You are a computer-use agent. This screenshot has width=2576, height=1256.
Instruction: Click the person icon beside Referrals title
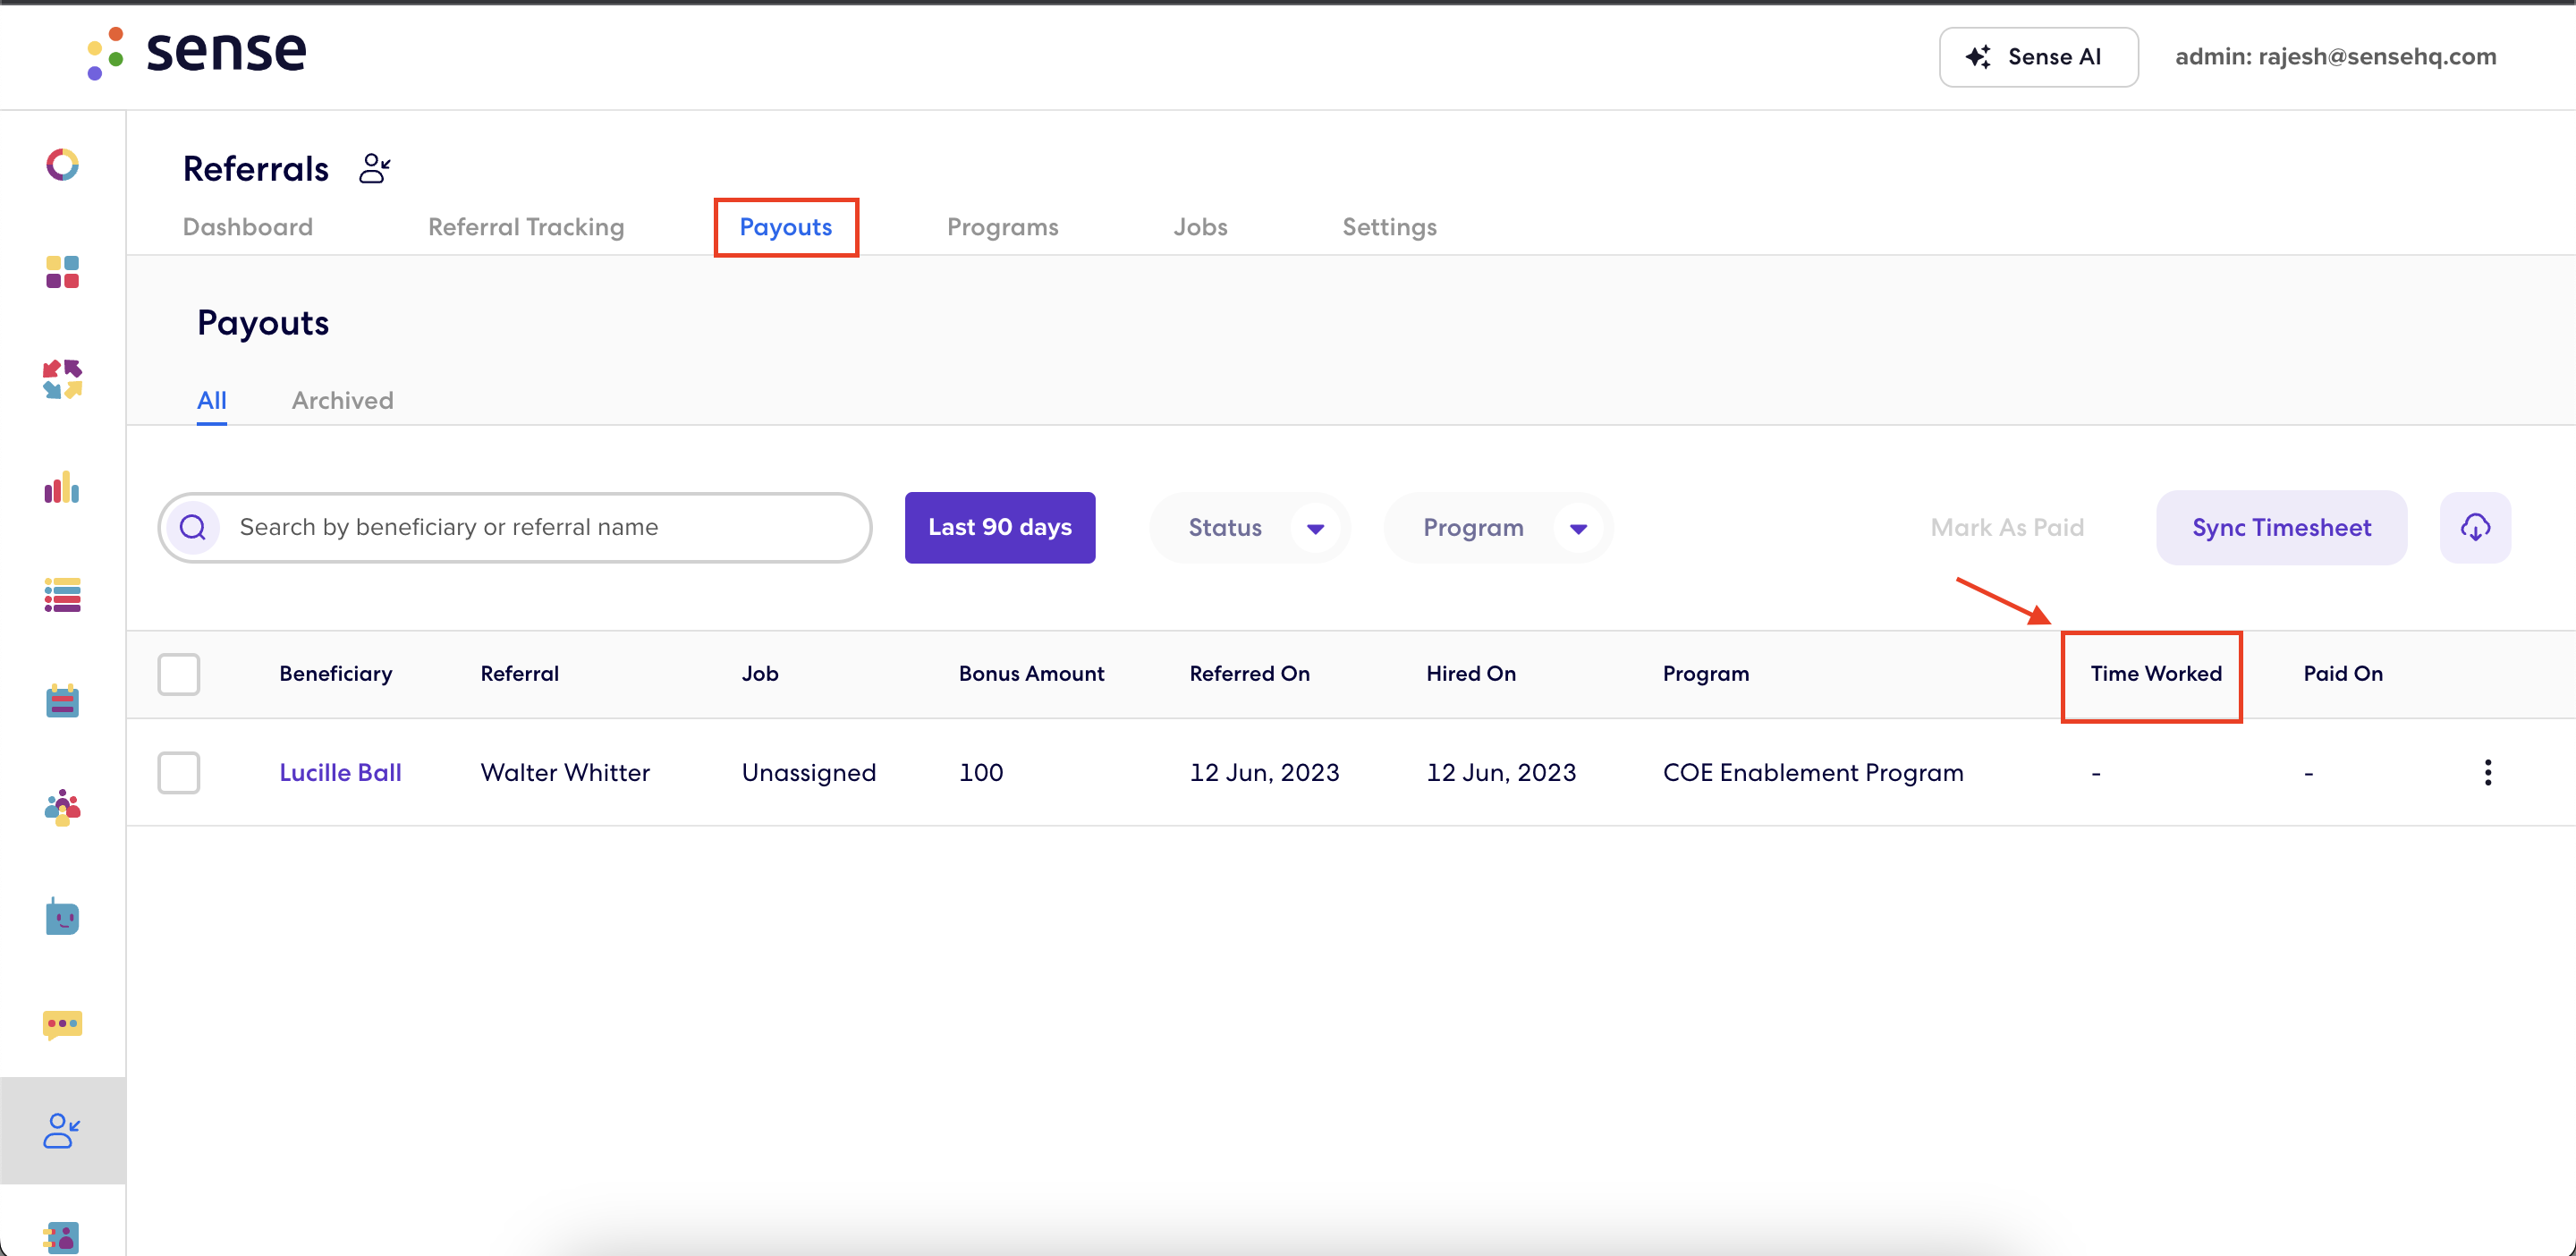coord(375,168)
